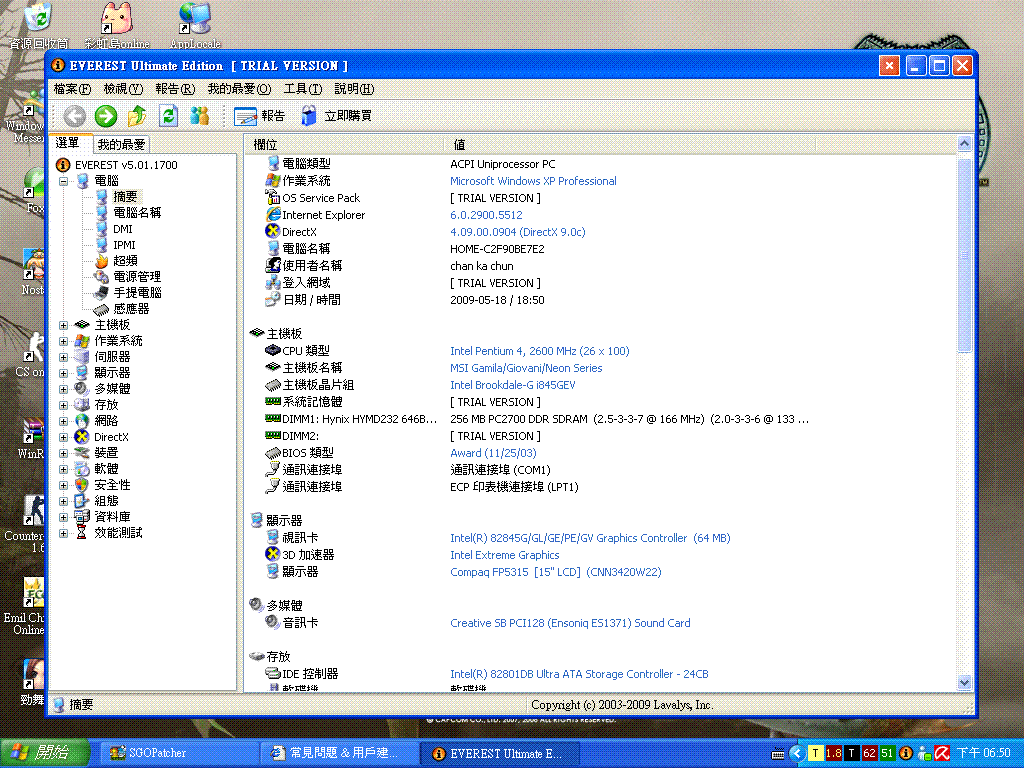Open the Microsoft Windows XP Professional link
The width and height of the screenshot is (1024, 768).
pos(533,181)
